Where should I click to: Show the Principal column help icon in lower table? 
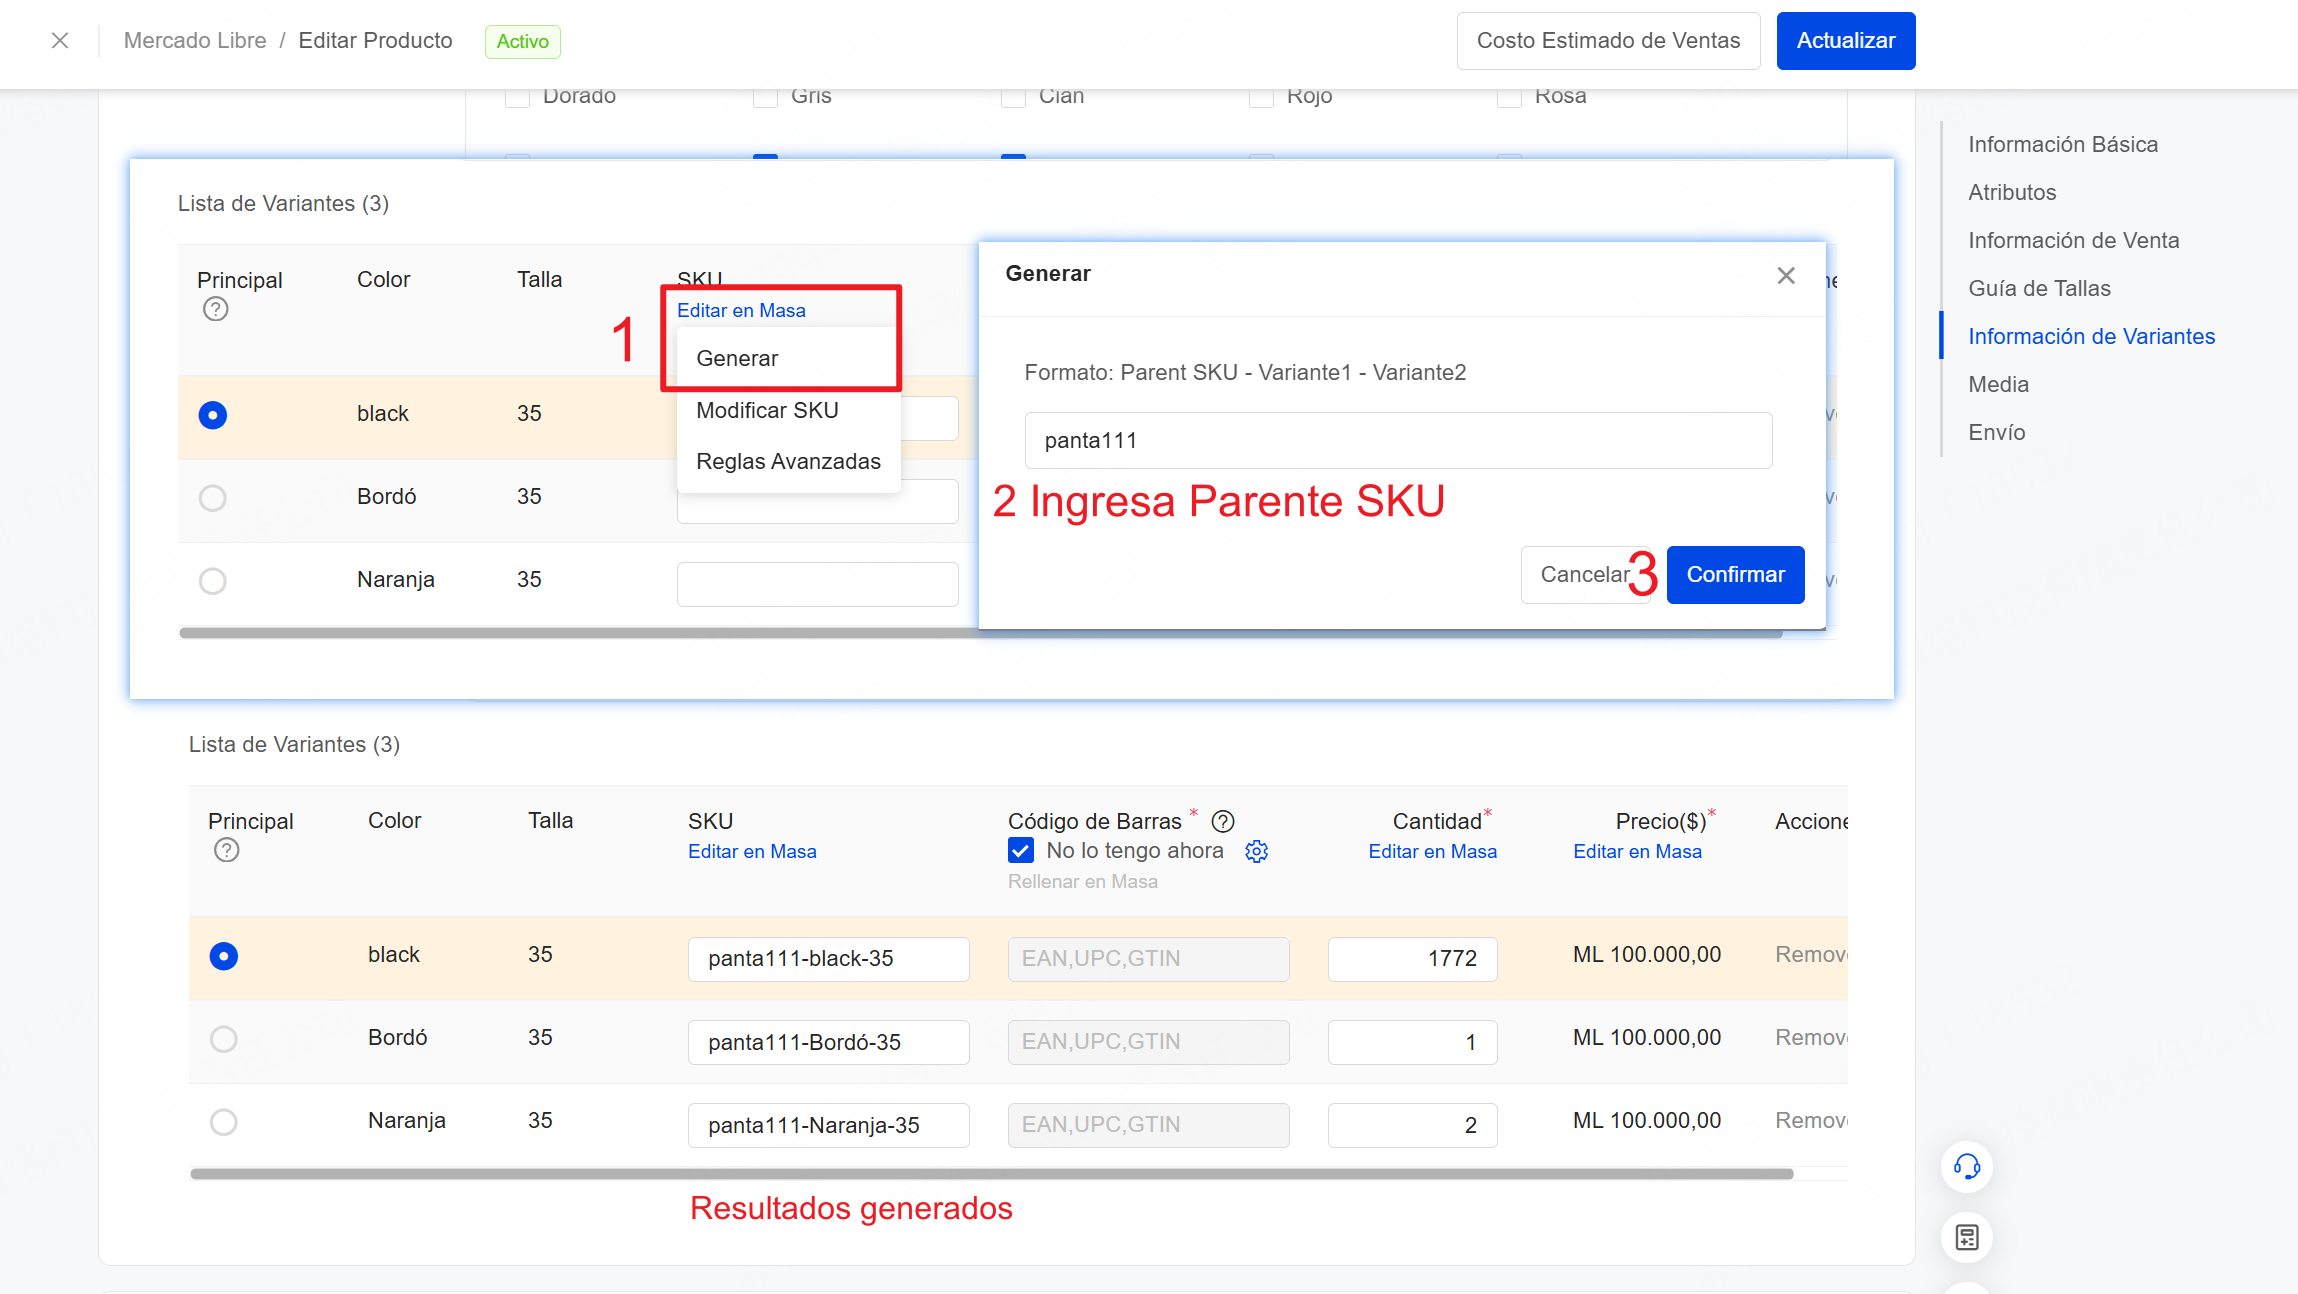227,850
